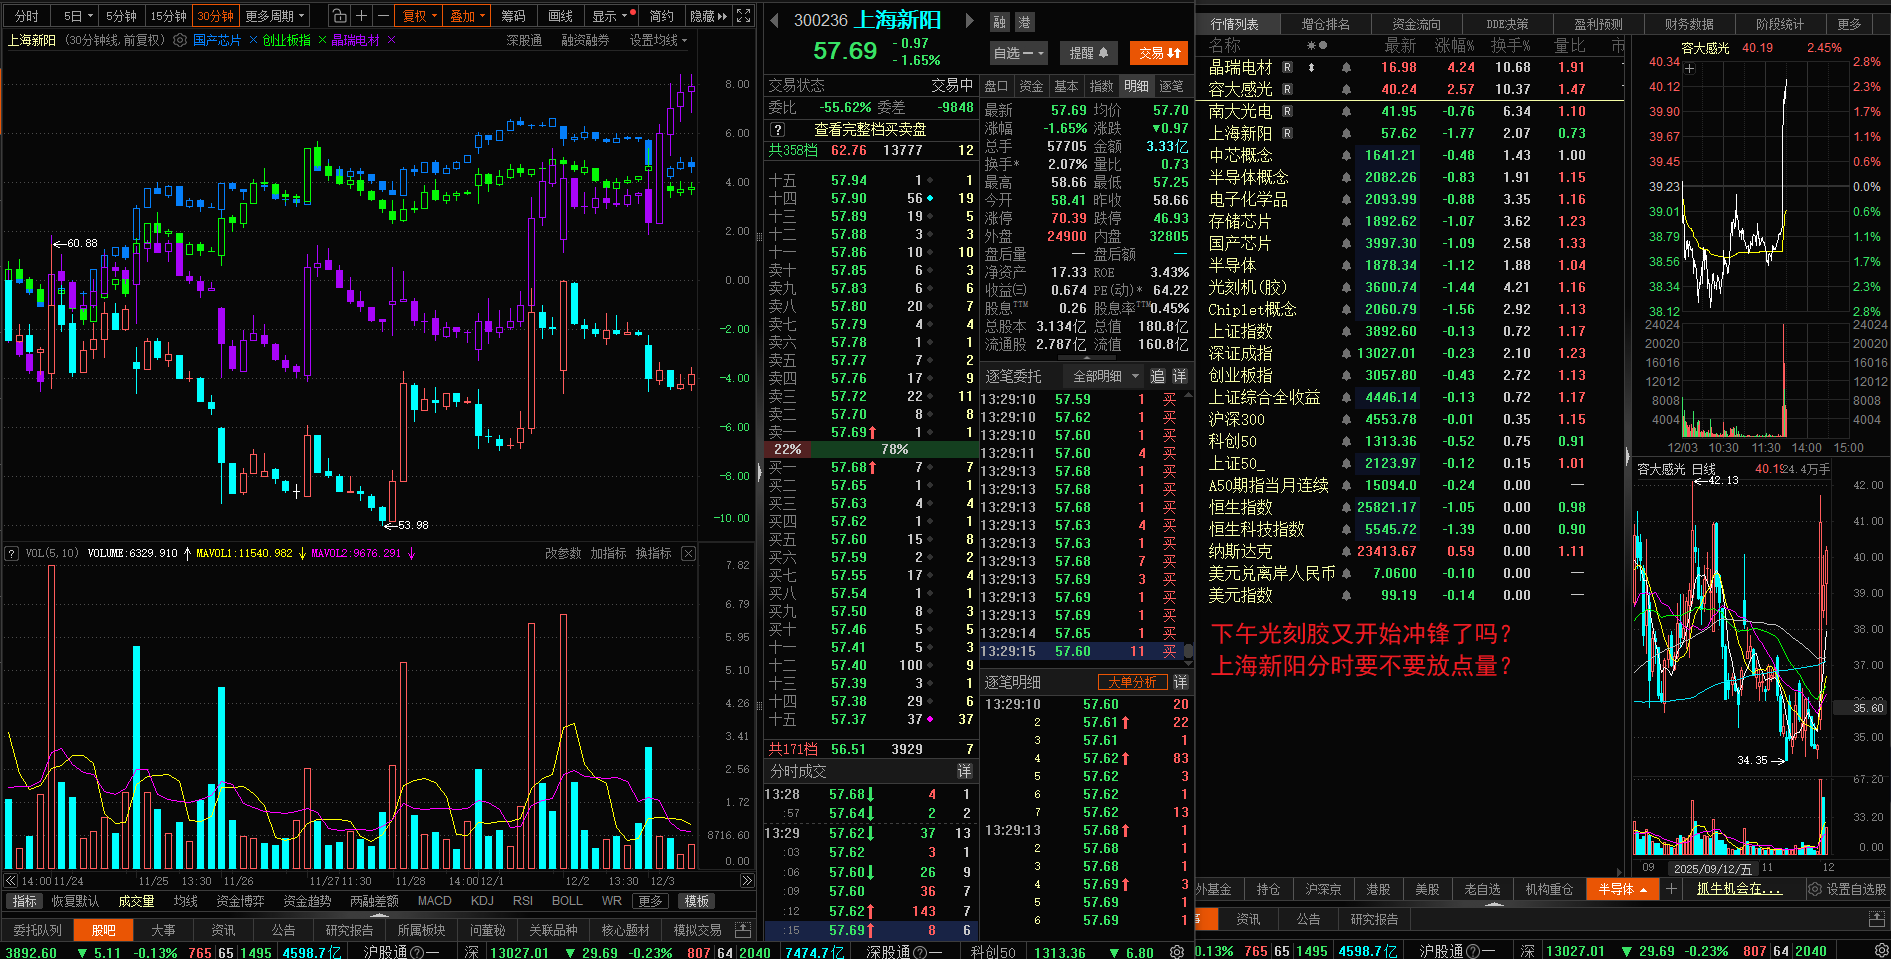Open chart settings gear next to 上海新阳
1891x959 pixels.
180,40
